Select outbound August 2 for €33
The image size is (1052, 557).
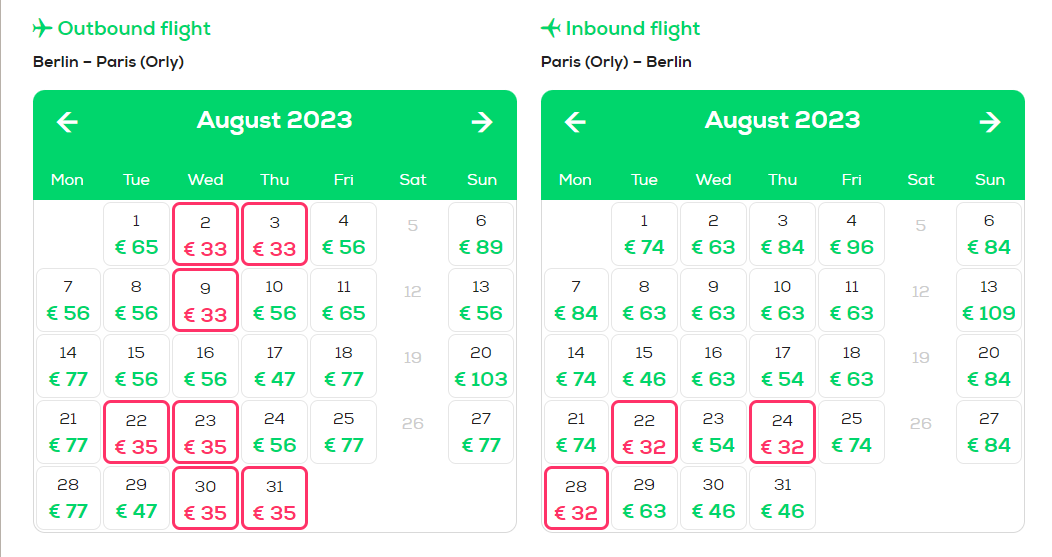205,234
